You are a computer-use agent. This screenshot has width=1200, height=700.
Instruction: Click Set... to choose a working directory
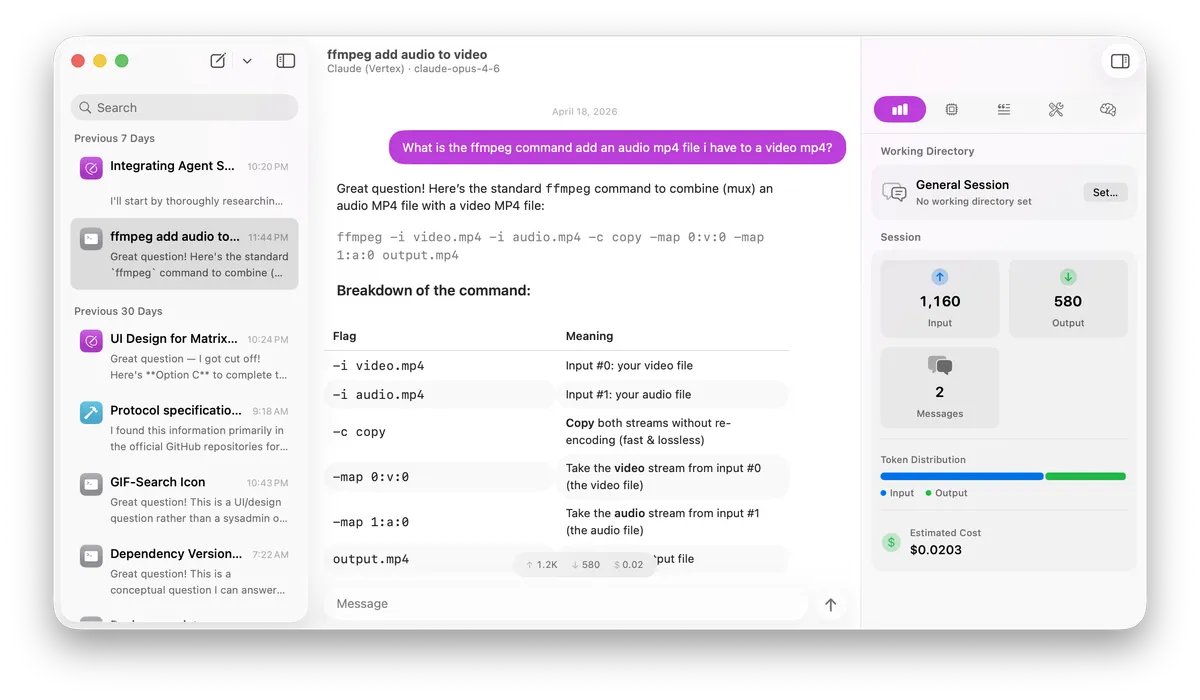(1104, 192)
